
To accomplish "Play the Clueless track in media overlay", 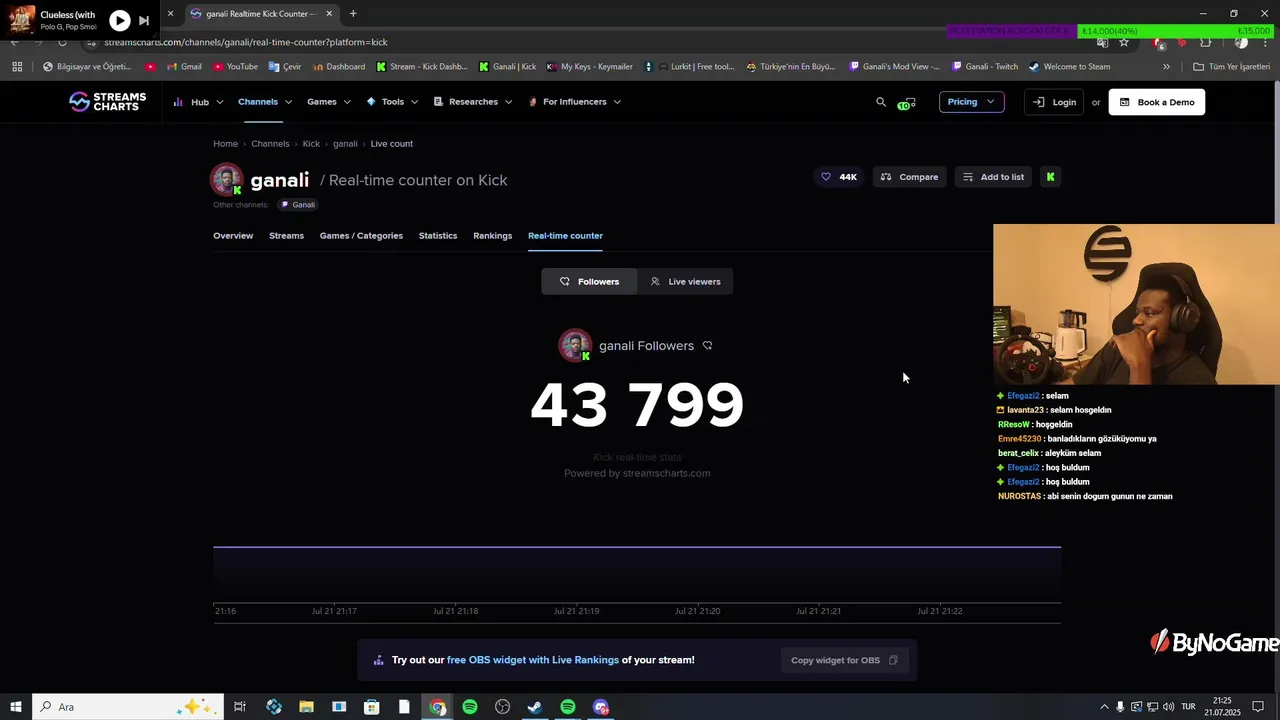I will 119,20.
